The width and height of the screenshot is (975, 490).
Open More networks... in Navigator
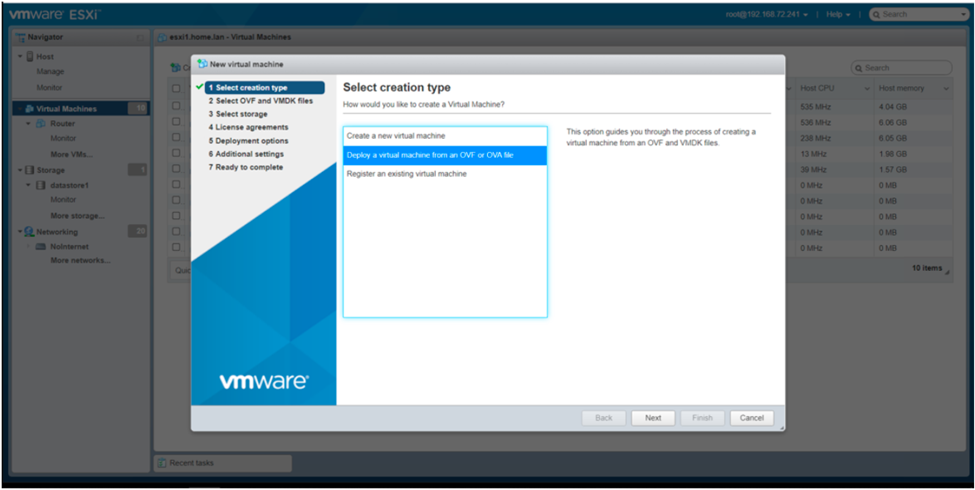pyautogui.click(x=80, y=261)
